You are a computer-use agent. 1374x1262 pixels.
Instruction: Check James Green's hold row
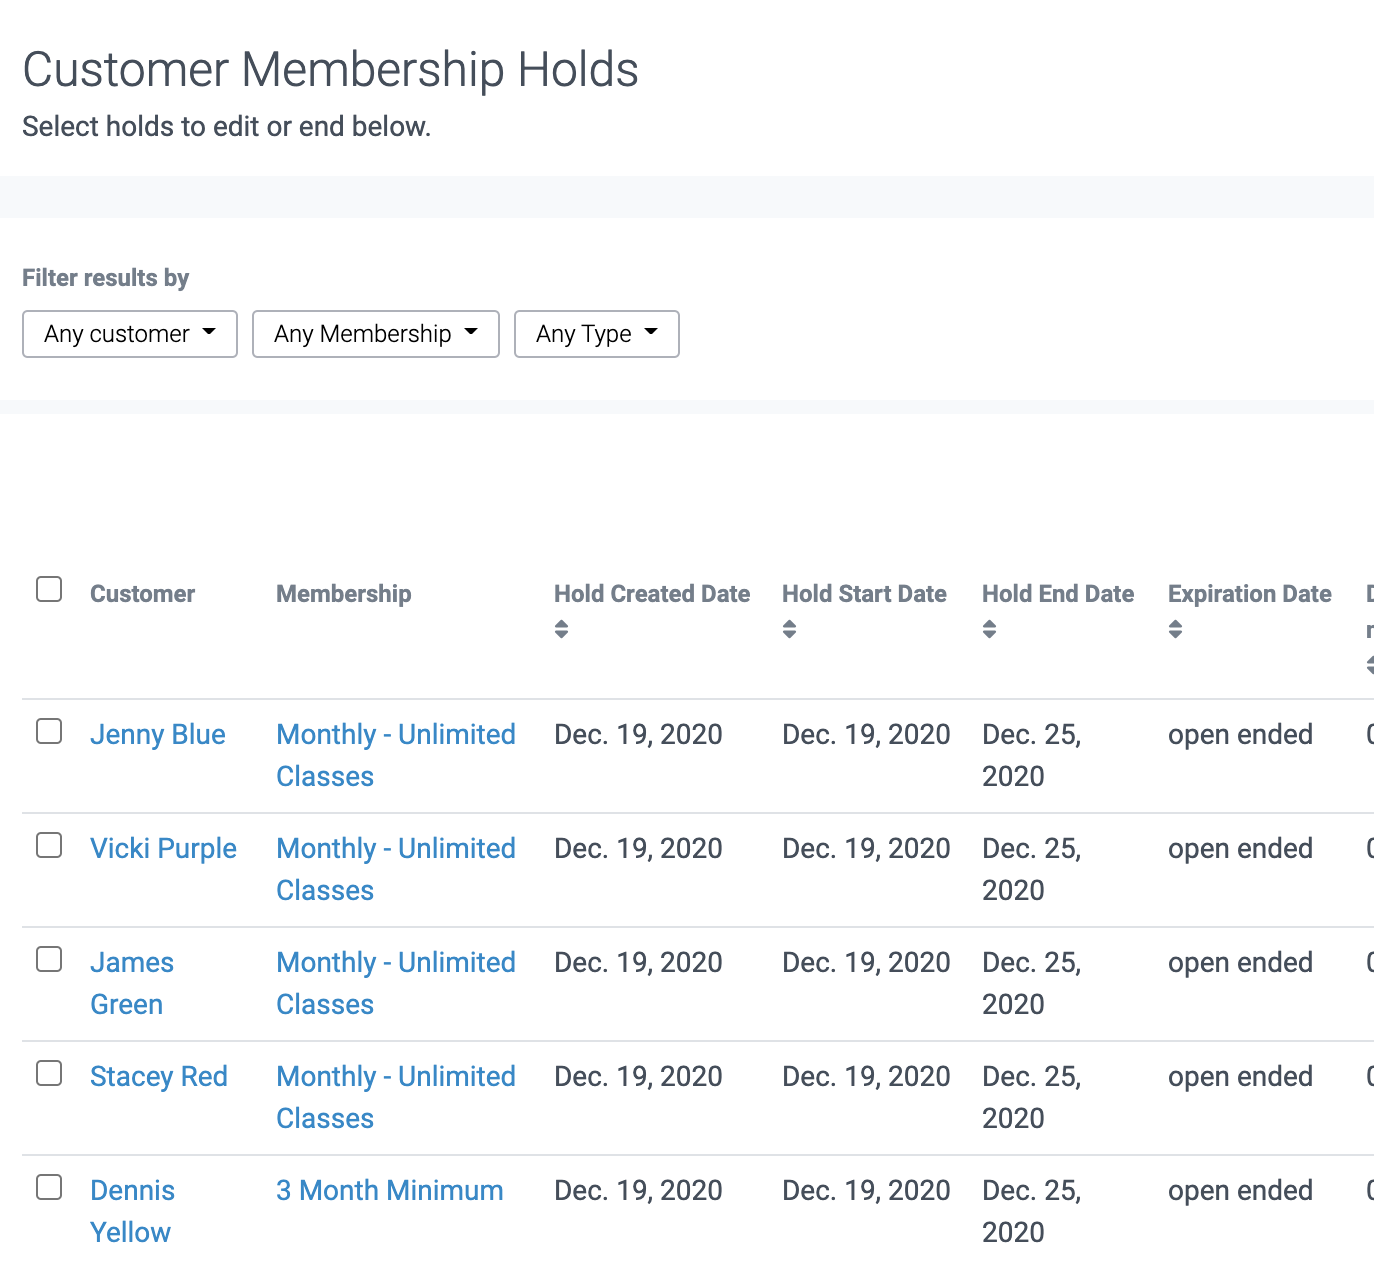pos(48,959)
